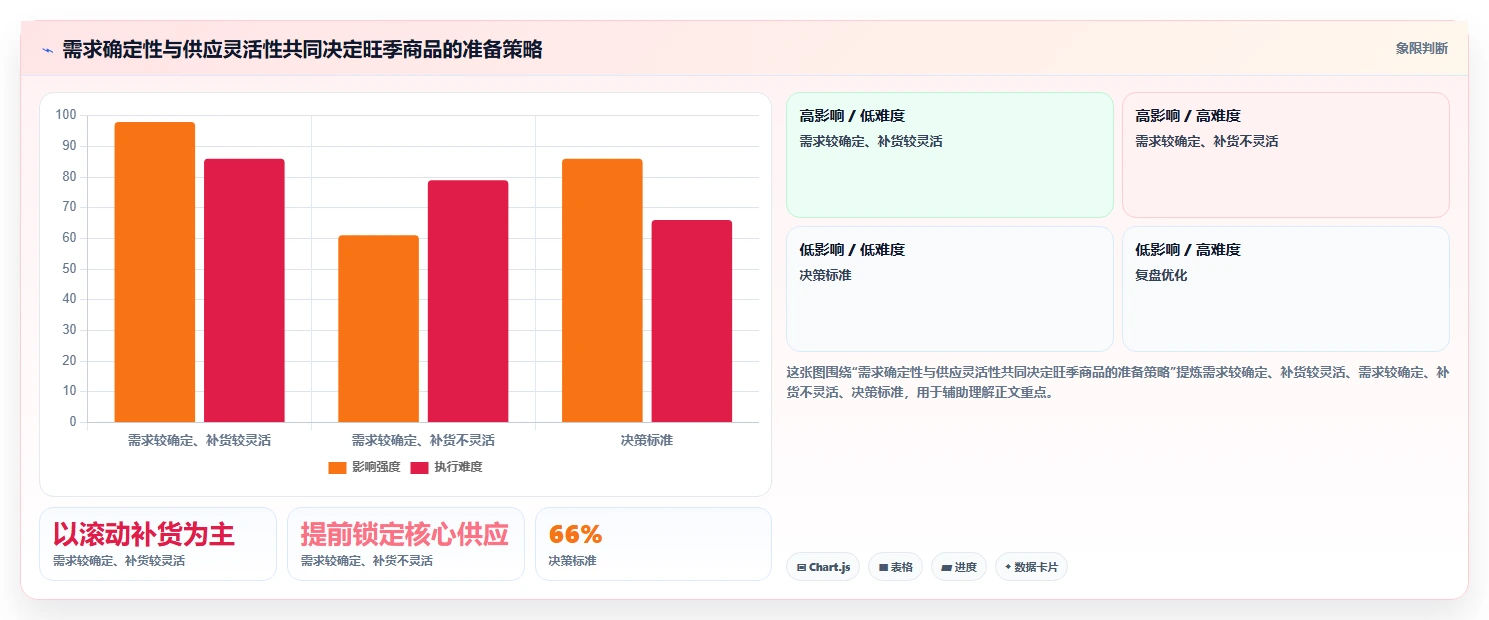The width and height of the screenshot is (1489, 620).
Task: Click the red 执行难度 legend swatch
Action: click(419, 467)
